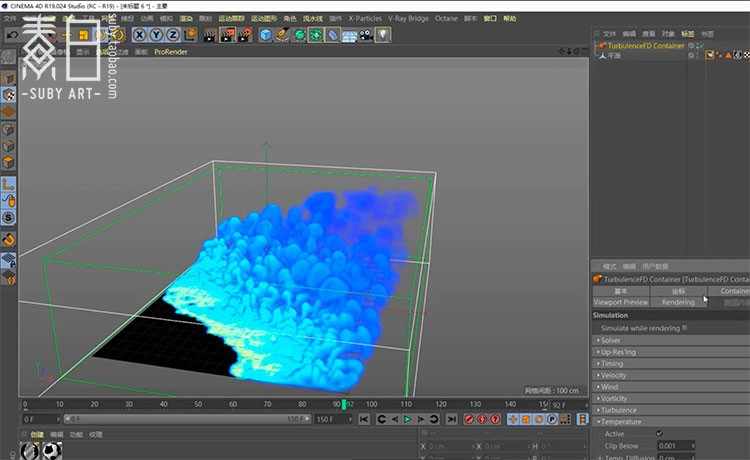Click the Floor environment icon
Viewport: 750px width, 460px height.
(349, 36)
